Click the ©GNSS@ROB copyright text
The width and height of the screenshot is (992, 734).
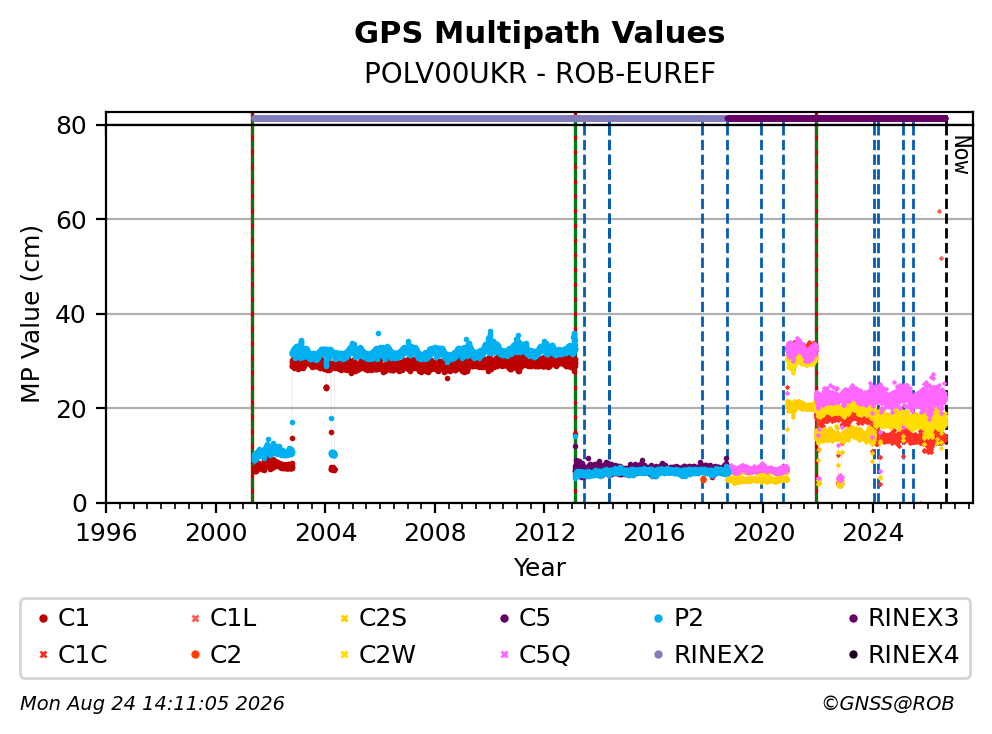point(888,703)
